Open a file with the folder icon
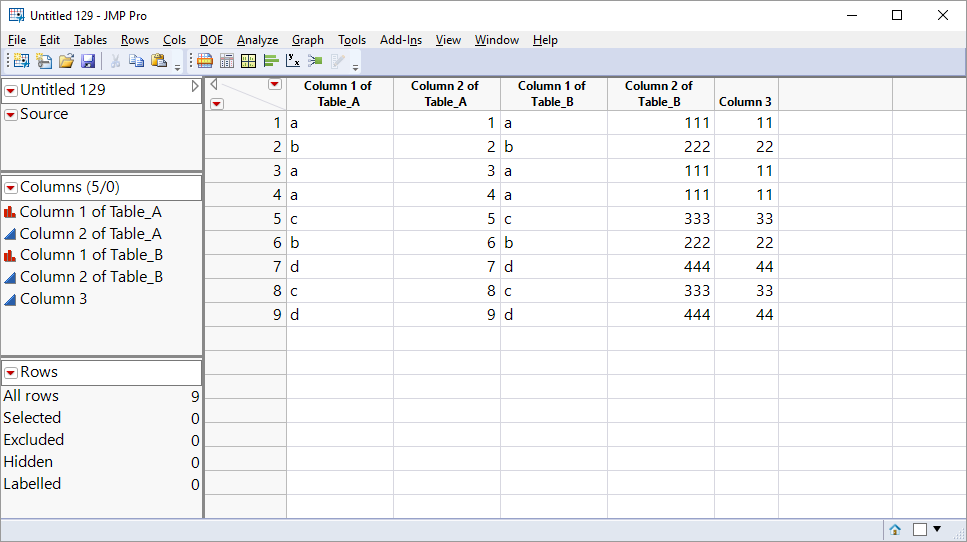The image size is (967, 542). [x=66, y=60]
